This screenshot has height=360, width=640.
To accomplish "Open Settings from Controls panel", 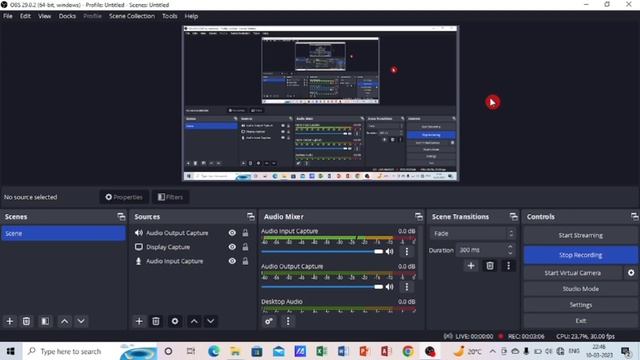I will point(580,304).
